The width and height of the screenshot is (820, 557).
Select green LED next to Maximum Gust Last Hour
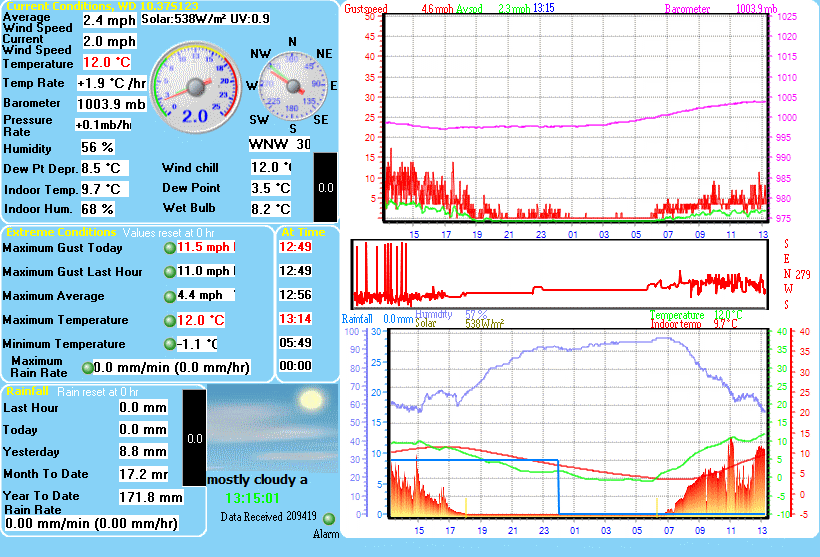point(169,272)
